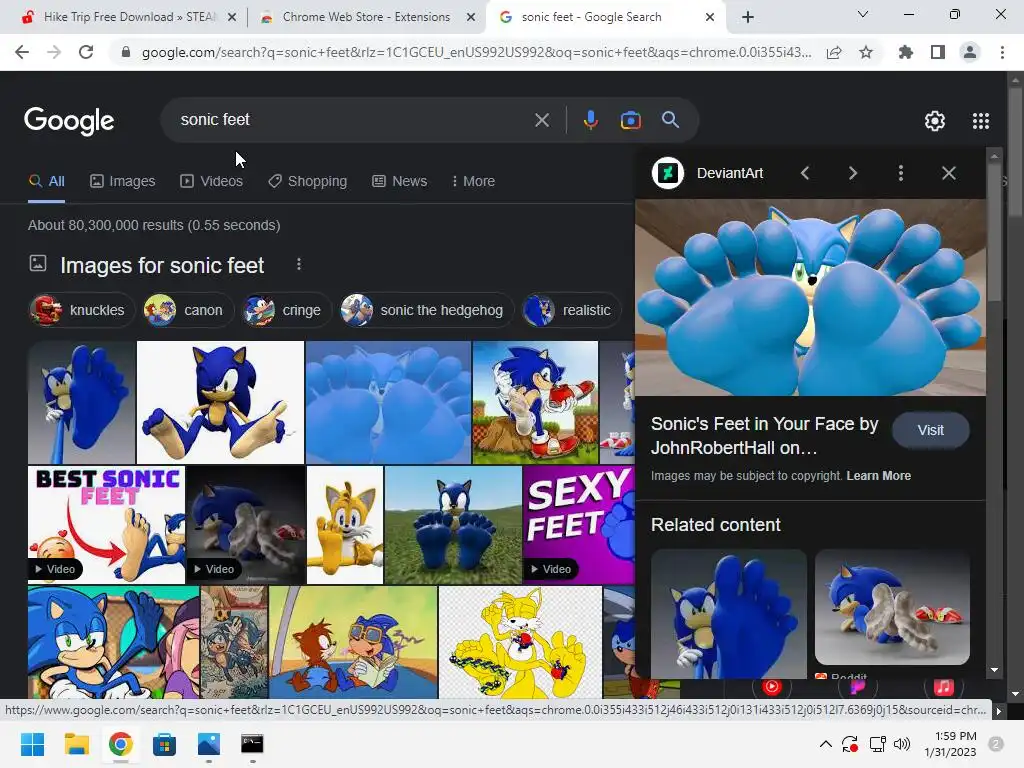Switch to the Videos results tab

point(212,181)
